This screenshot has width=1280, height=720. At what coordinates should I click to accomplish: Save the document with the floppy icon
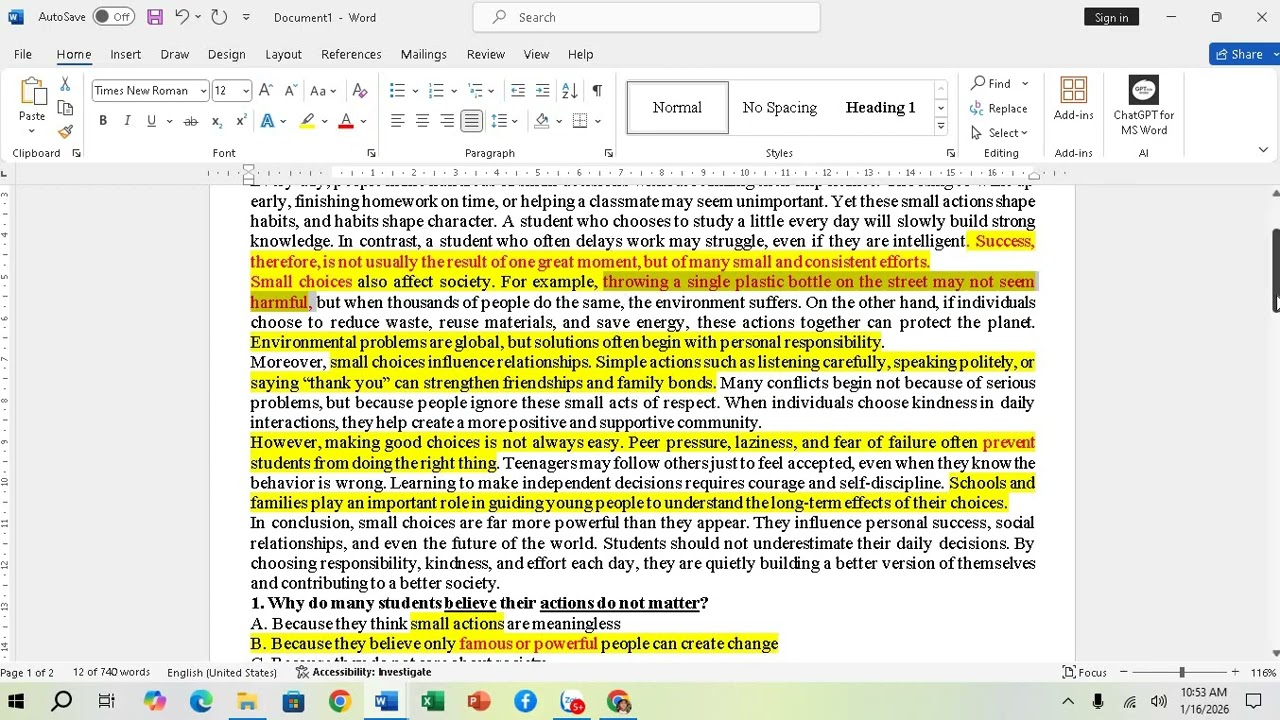click(x=154, y=17)
